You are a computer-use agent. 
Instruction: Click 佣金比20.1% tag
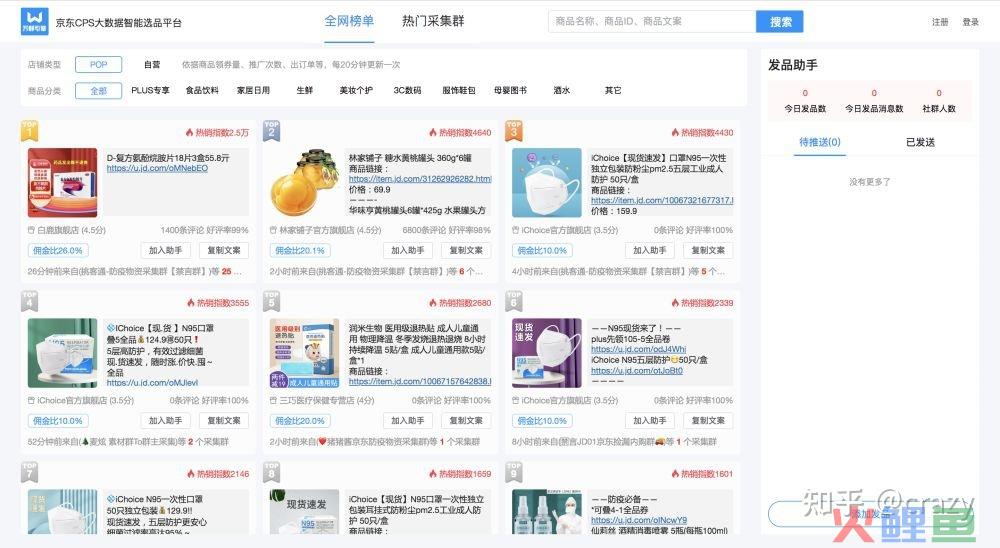pos(300,251)
